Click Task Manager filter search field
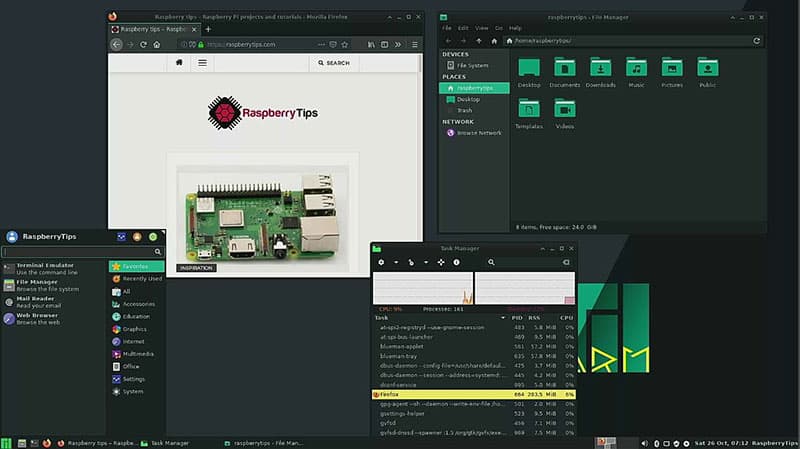Viewport: 800px width, 449px height. [x=528, y=262]
